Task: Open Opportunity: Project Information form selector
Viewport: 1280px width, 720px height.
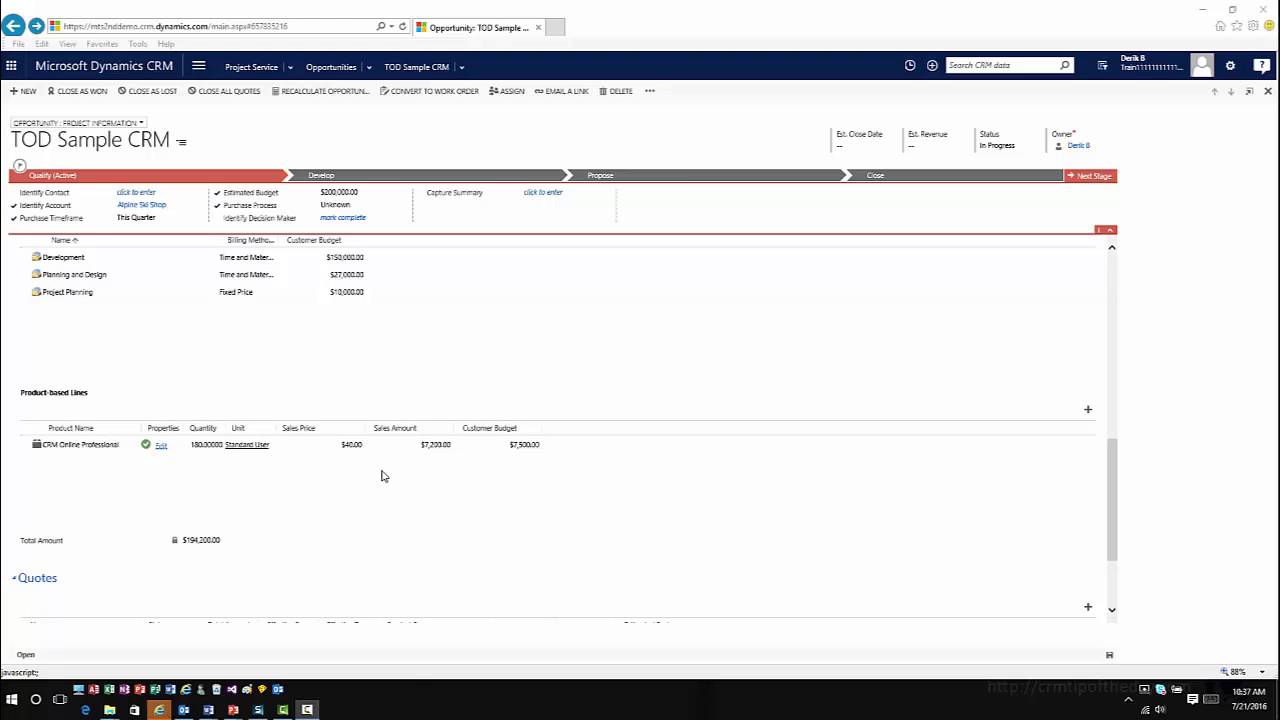Action: (x=78, y=123)
